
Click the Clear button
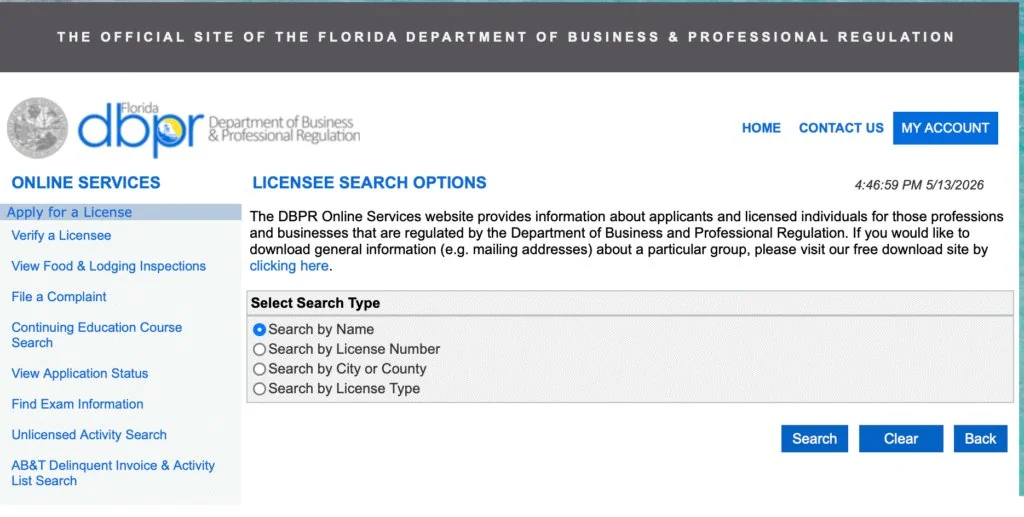901,439
